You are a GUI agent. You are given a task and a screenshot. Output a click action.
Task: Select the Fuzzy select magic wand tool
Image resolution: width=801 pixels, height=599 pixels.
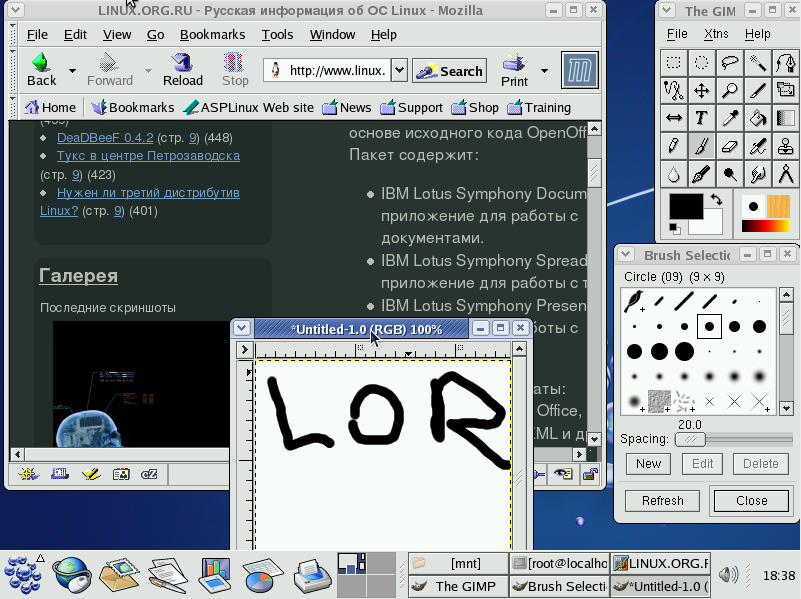tap(758, 63)
